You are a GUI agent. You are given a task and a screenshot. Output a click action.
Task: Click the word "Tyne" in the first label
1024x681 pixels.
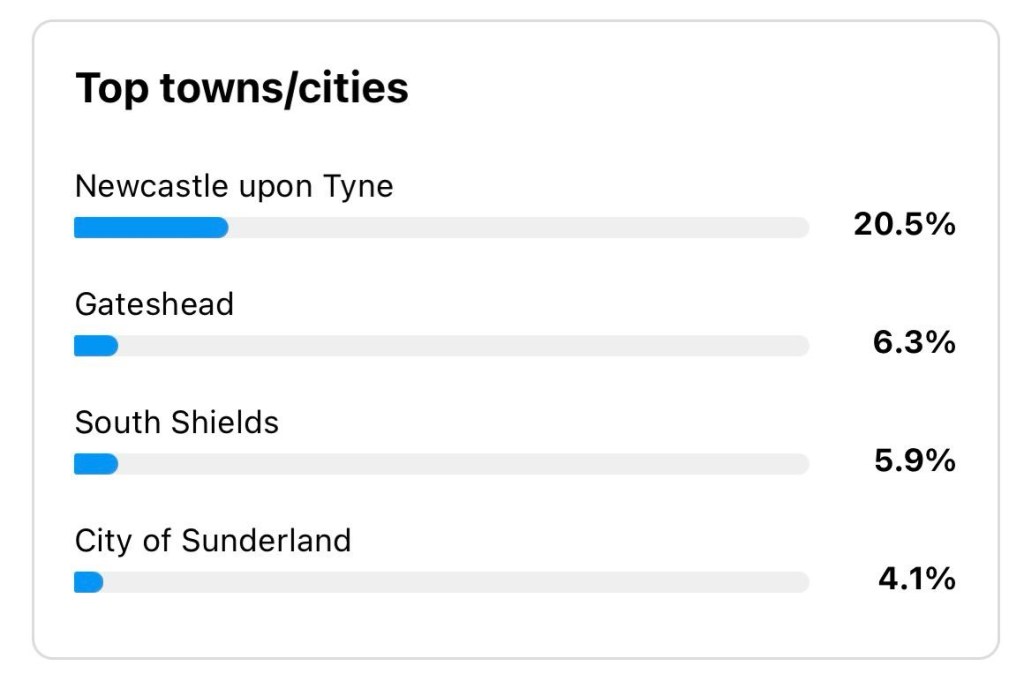coord(357,186)
